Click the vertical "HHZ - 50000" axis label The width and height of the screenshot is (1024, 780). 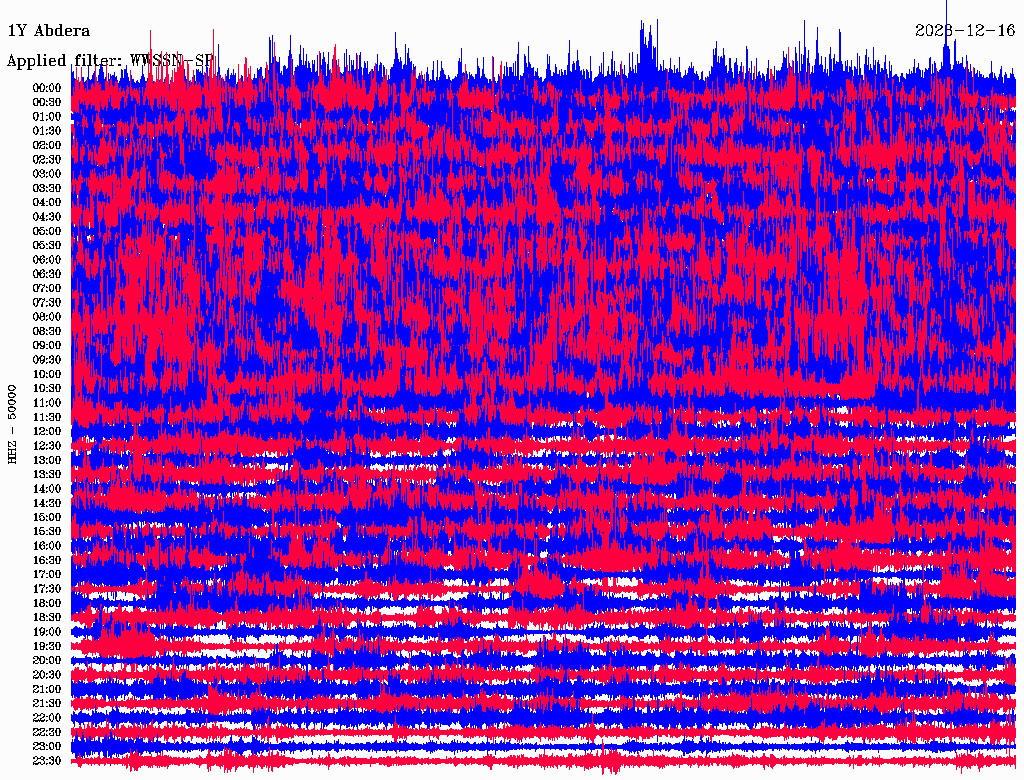tap(13, 423)
